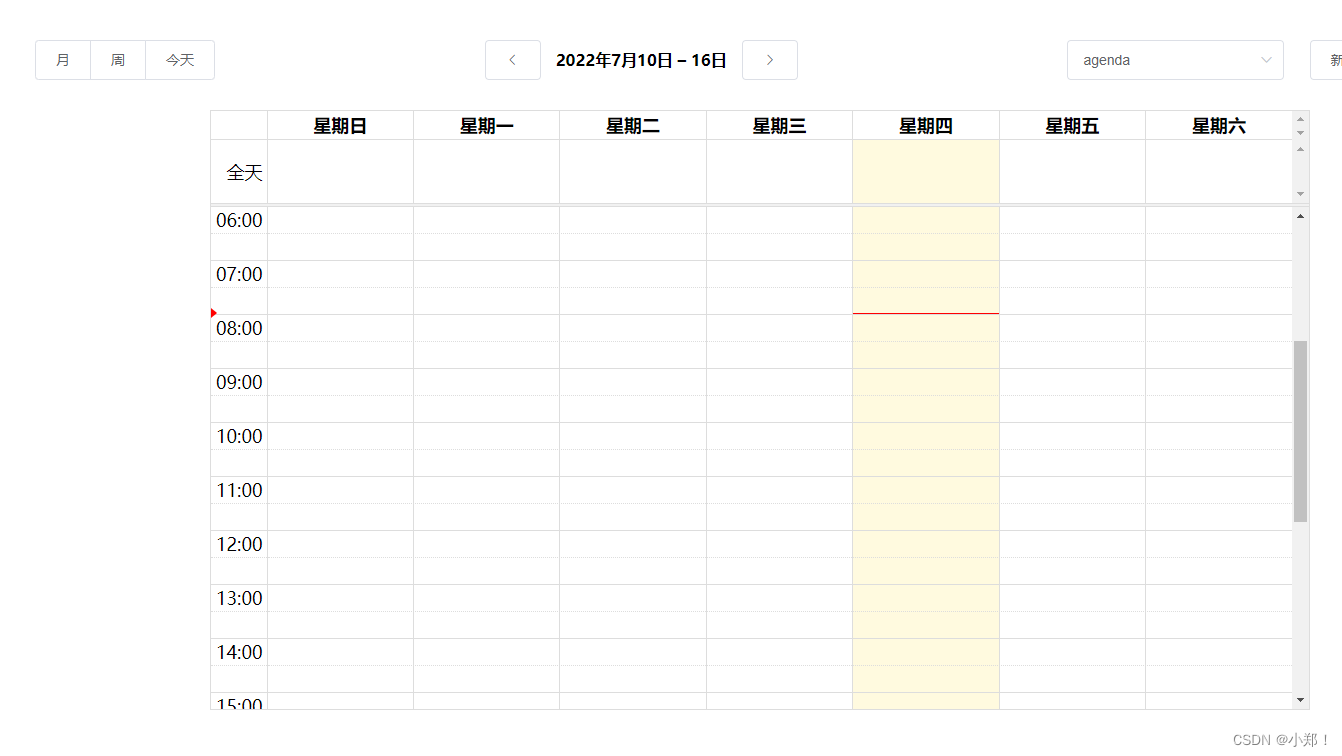
Task: Switch to 周 week view
Action: click(117, 60)
